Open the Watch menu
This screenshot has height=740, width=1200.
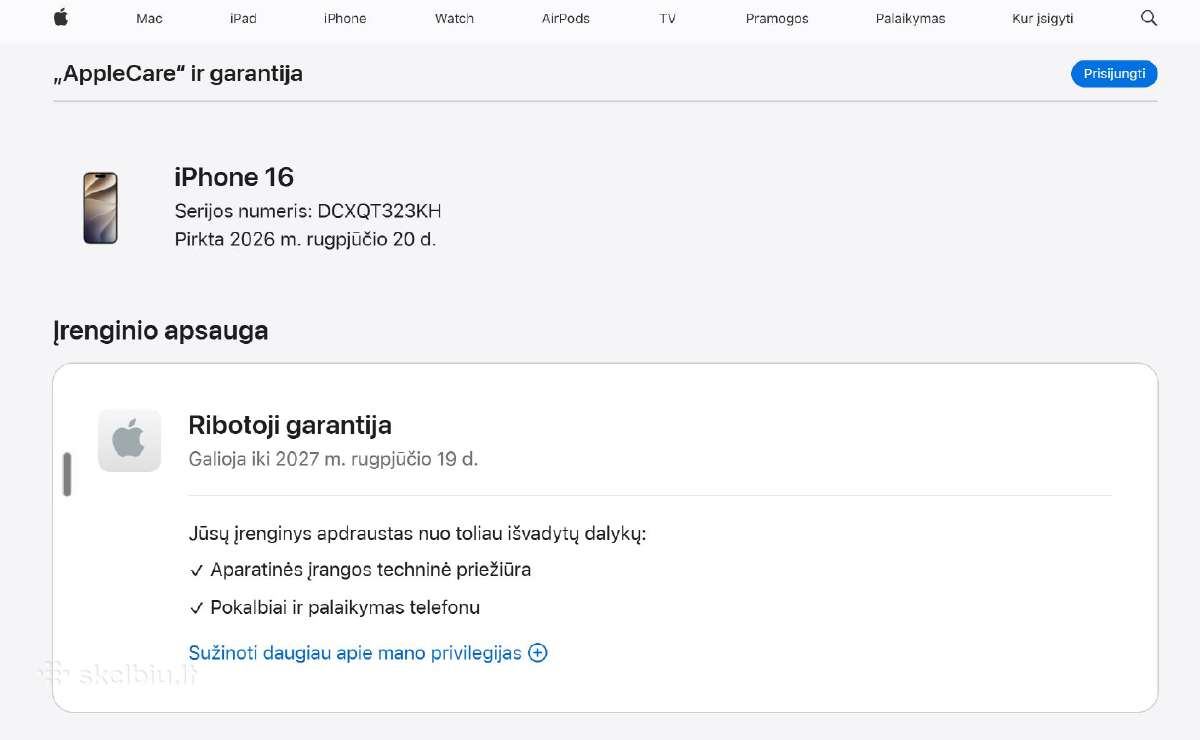(454, 19)
